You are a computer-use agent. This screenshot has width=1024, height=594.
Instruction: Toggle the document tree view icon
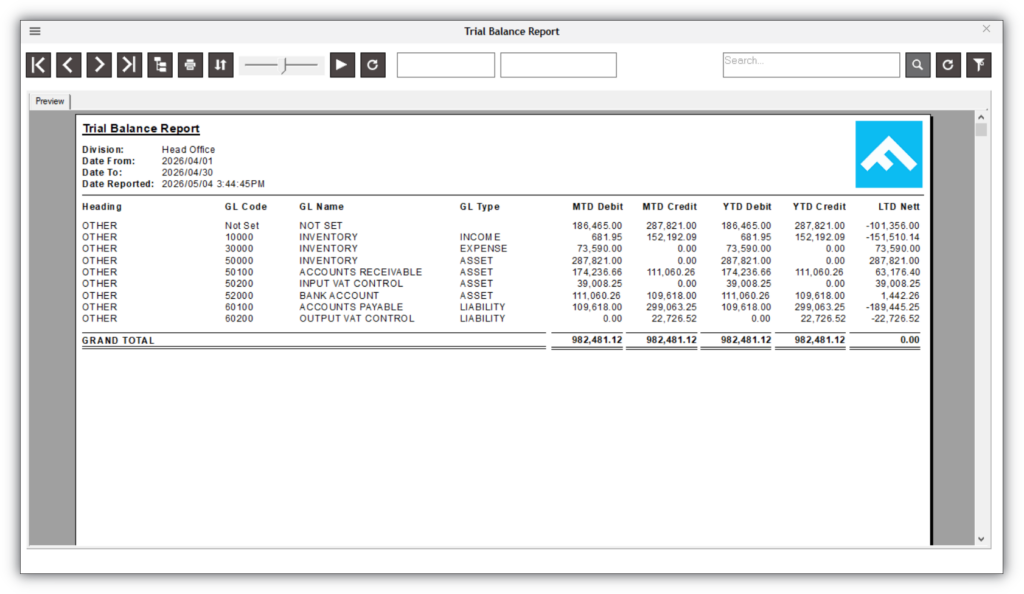click(x=160, y=65)
